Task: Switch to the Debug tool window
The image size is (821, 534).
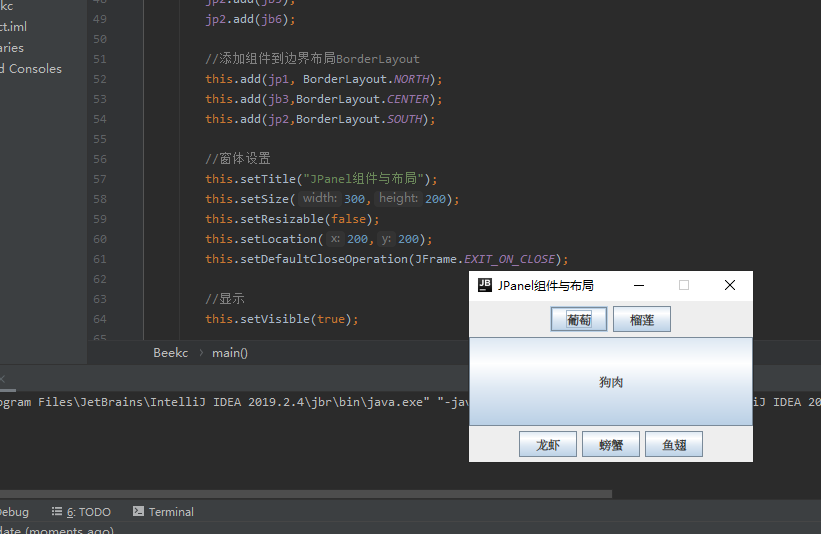Action: [x=12, y=512]
